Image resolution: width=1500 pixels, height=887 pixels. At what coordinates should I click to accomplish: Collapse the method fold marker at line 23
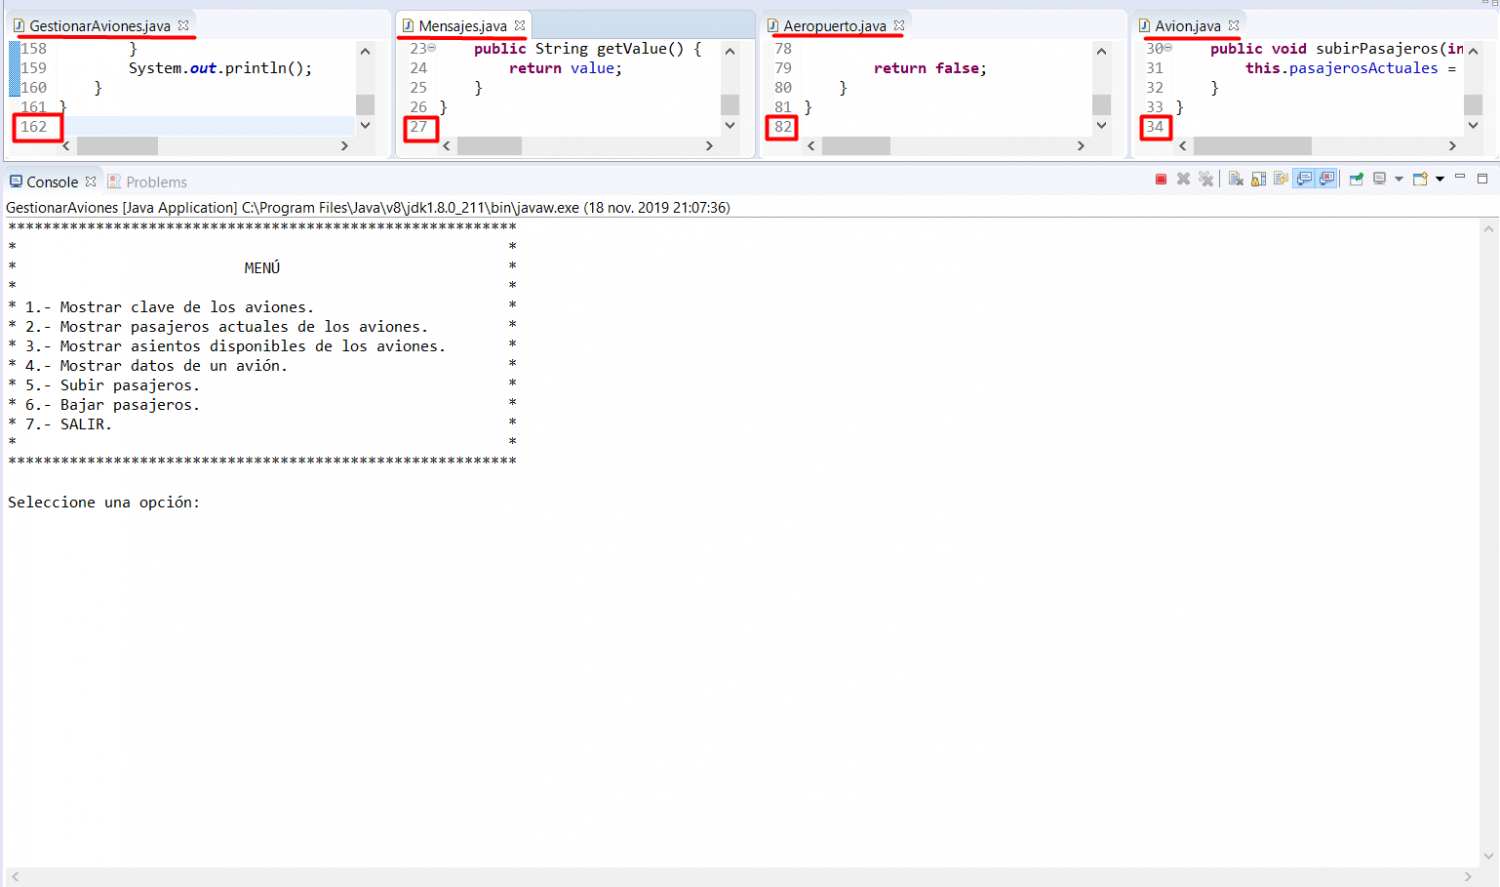point(432,48)
